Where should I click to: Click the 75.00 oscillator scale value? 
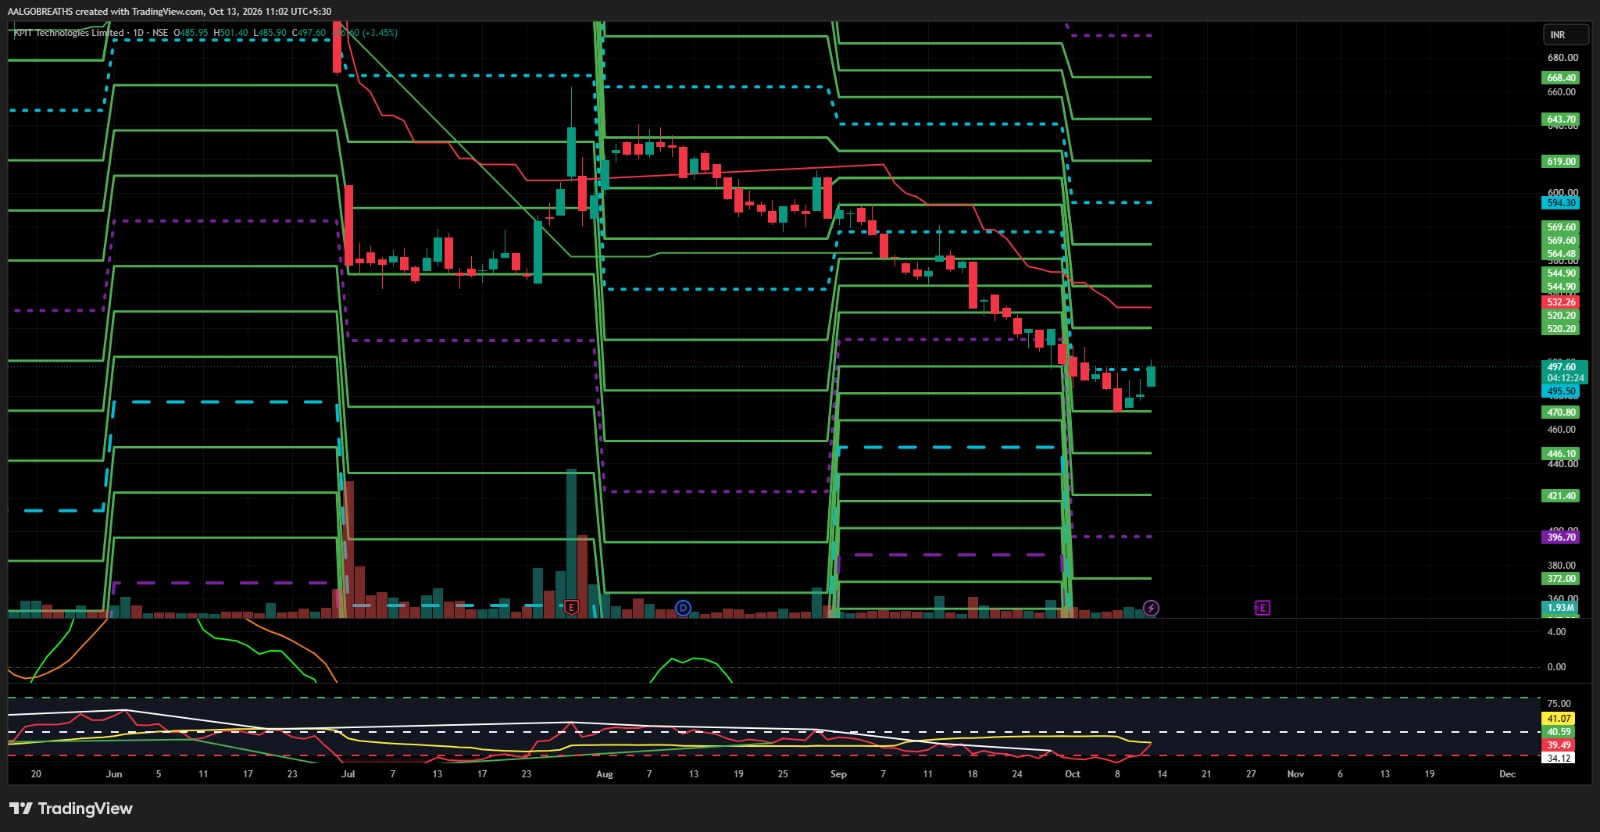[1558, 703]
